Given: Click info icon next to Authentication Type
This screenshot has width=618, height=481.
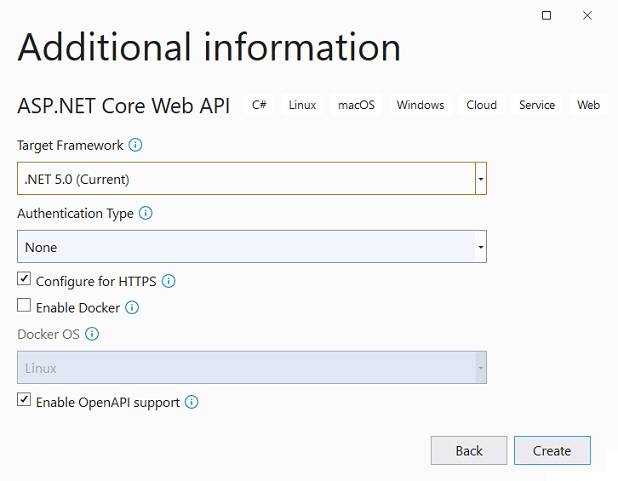Looking at the screenshot, I should pos(146,213).
